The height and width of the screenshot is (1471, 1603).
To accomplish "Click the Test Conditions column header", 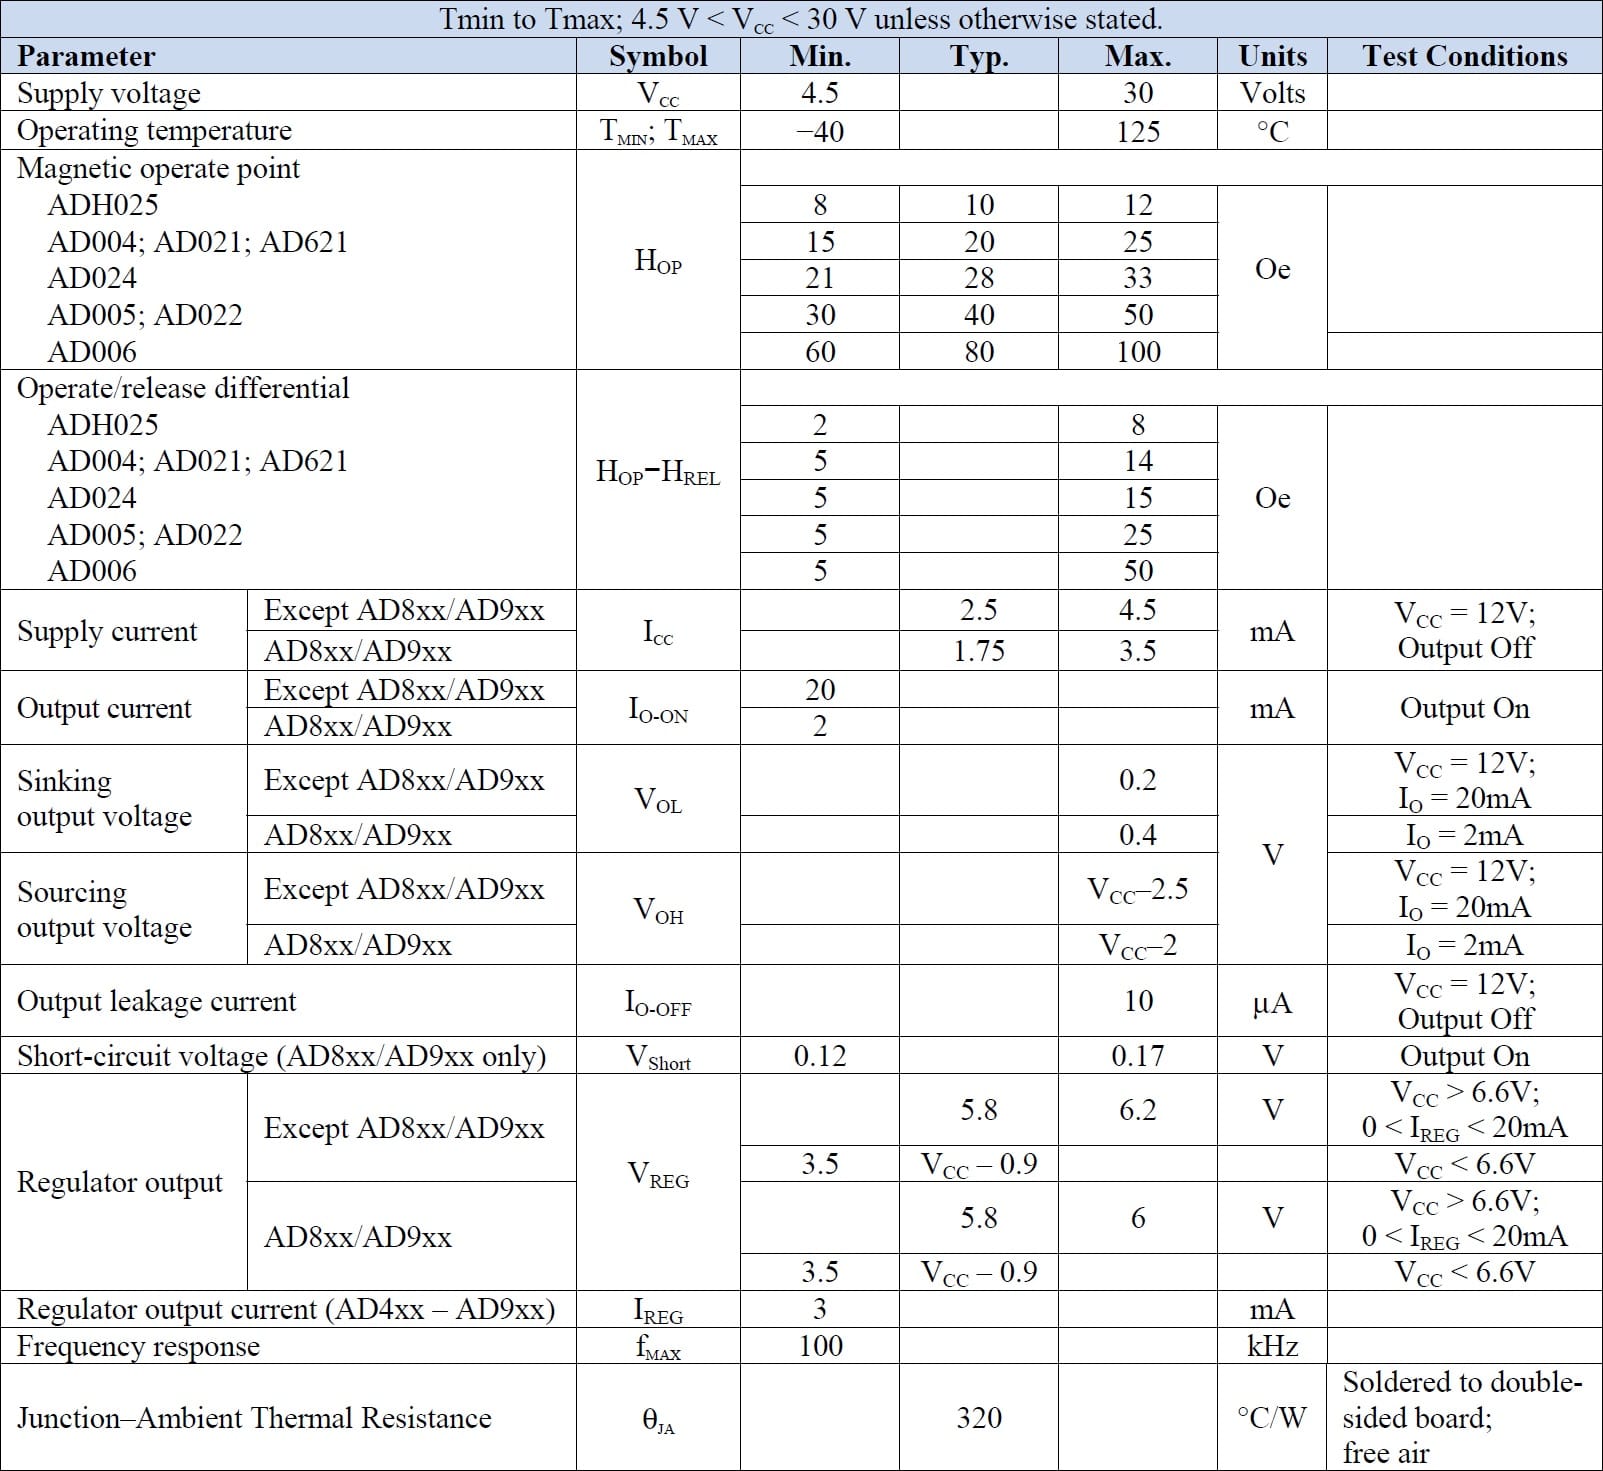I will click(1465, 56).
